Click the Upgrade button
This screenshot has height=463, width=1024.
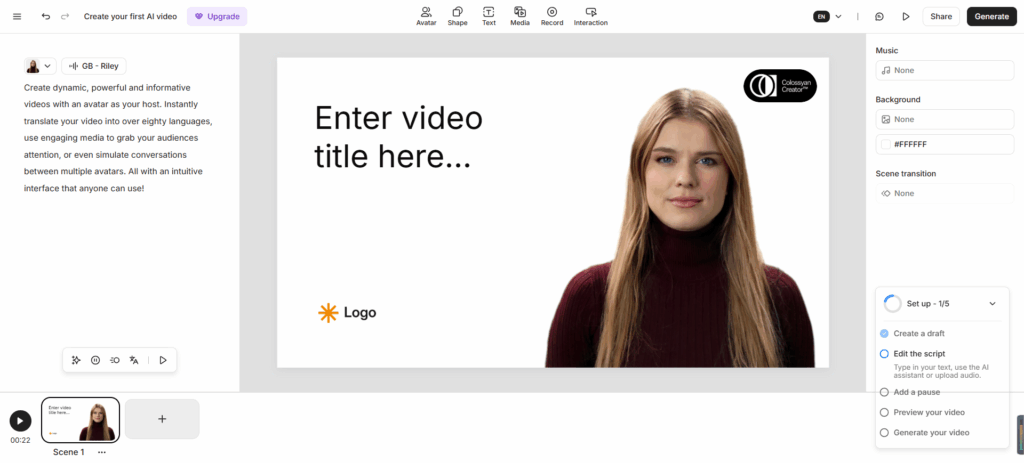(217, 16)
